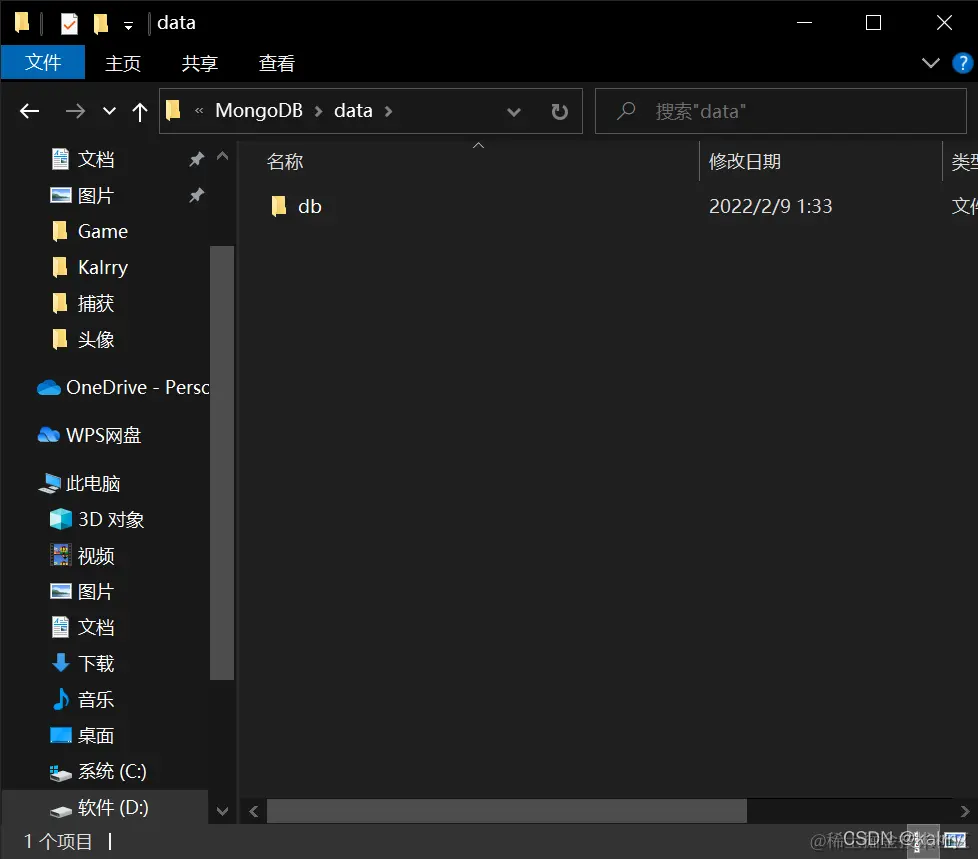Image resolution: width=978 pixels, height=859 pixels.
Task: Open 视频 under 此电脑
Action: [95, 556]
